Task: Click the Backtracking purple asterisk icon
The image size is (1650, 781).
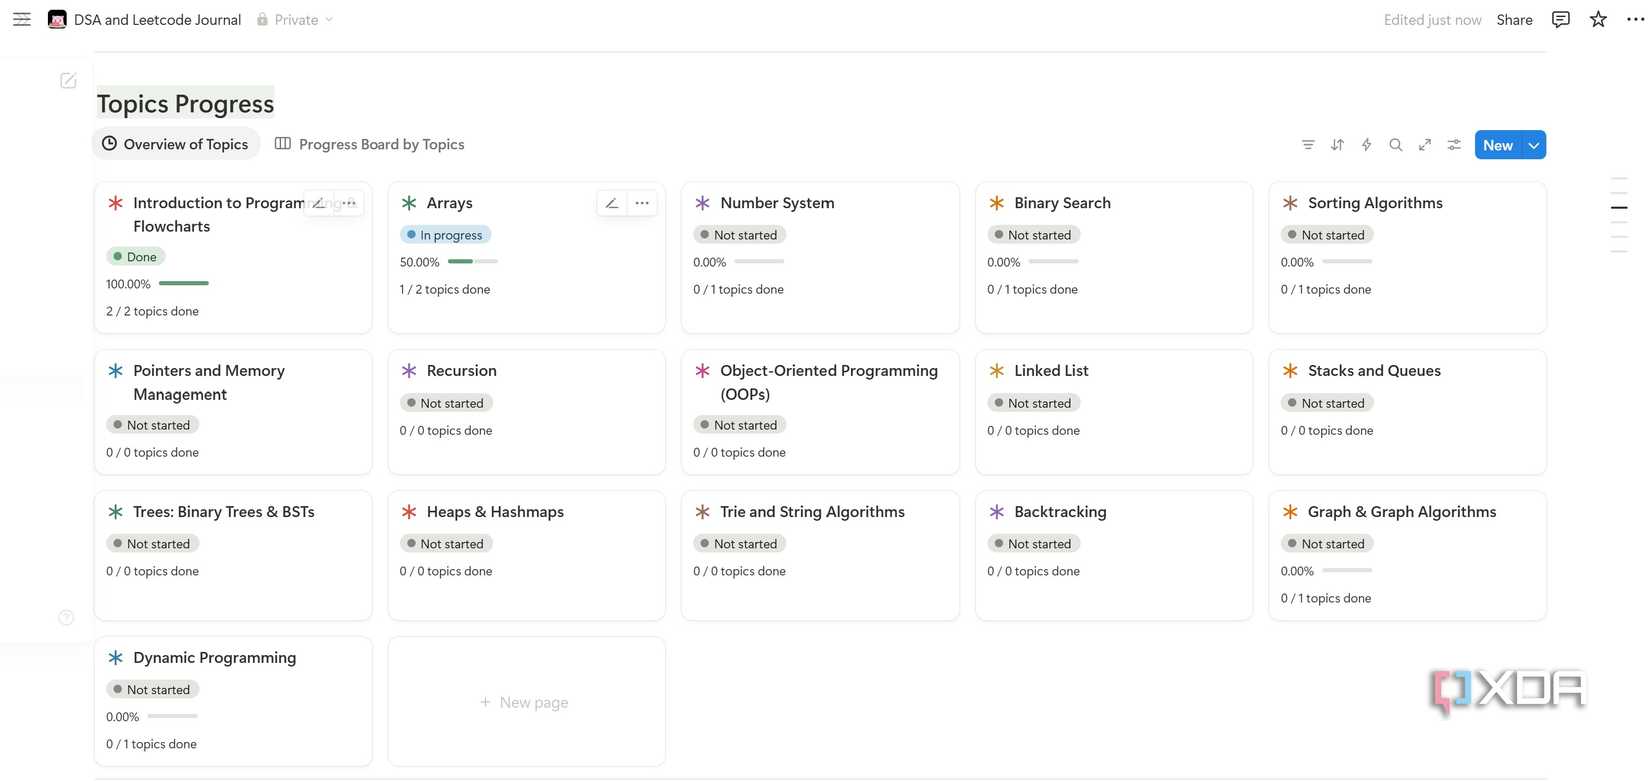Action: tap(996, 512)
